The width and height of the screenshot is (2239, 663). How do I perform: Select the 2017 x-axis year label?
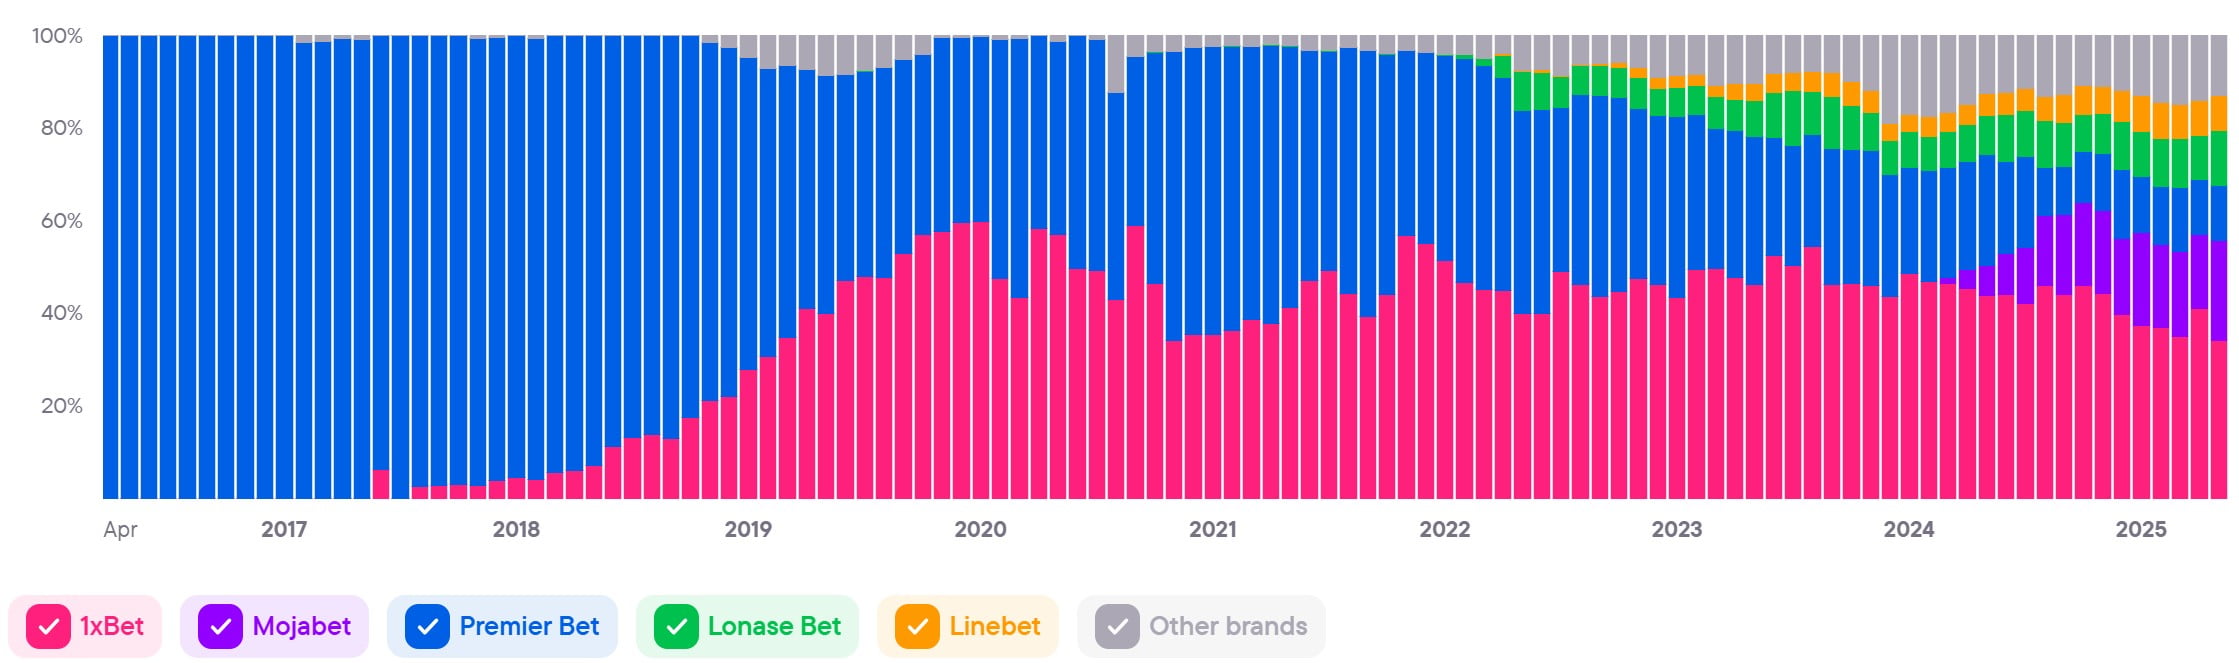(x=284, y=530)
